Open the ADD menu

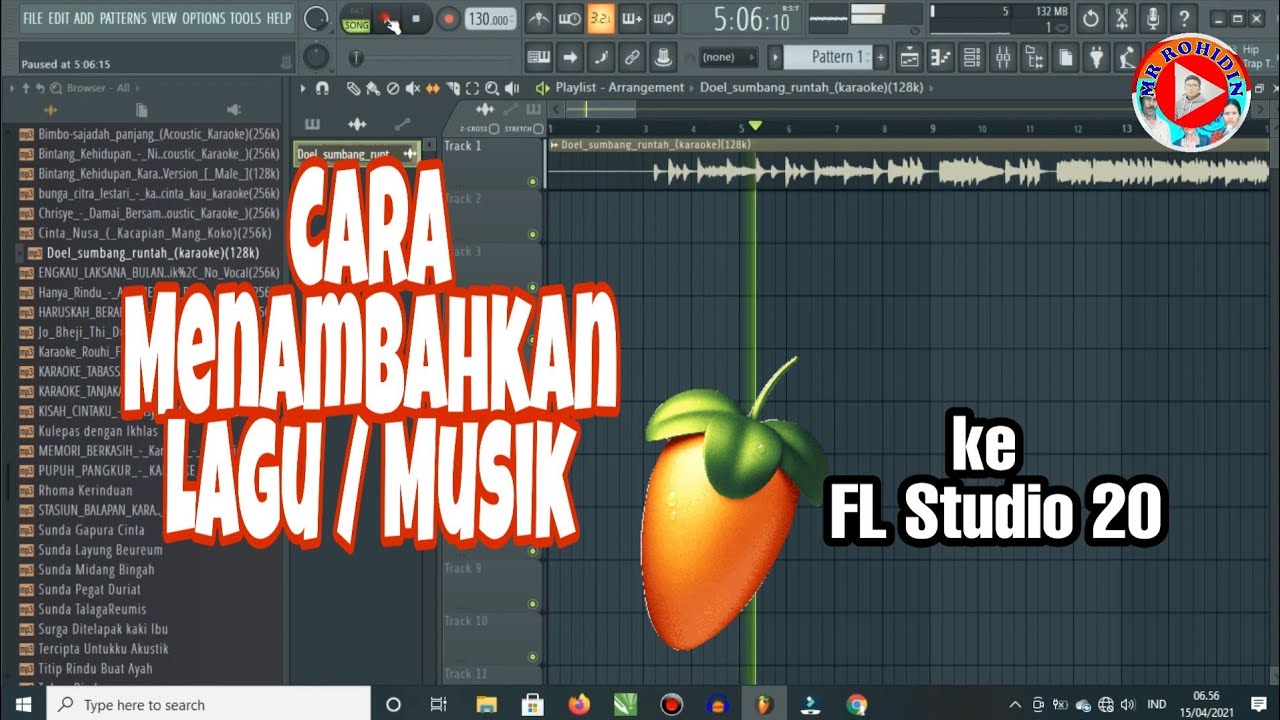(84, 18)
